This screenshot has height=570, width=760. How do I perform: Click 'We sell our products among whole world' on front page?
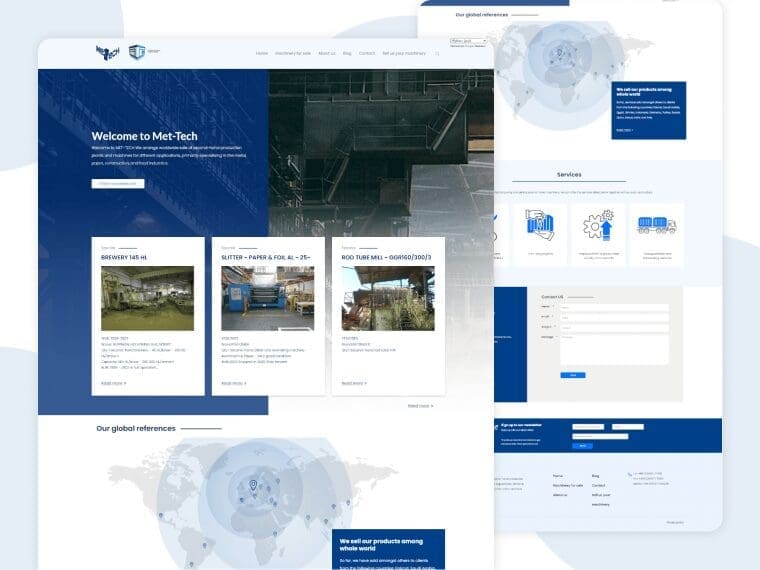381,545
